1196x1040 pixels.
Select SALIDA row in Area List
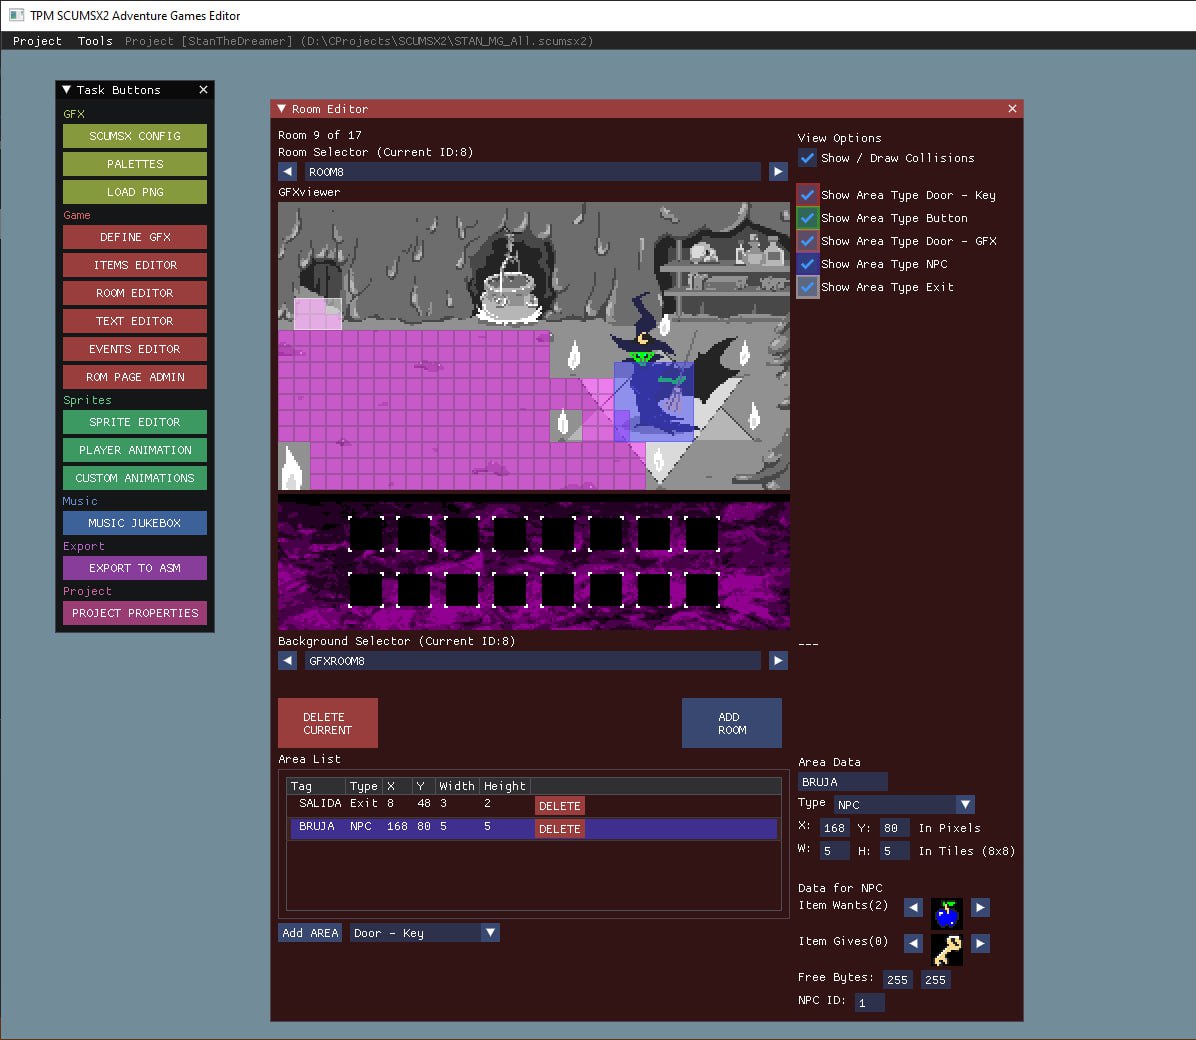pos(534,805)
